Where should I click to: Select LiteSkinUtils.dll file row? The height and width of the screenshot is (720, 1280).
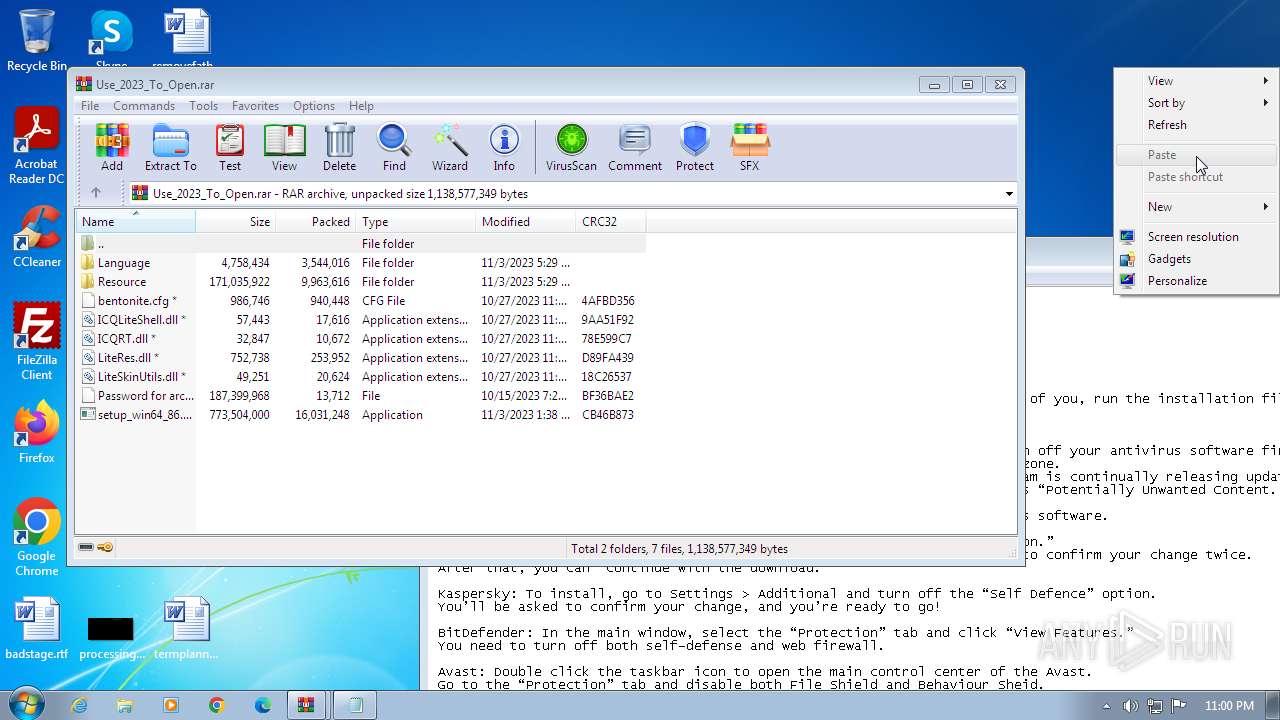(x=361, y=377)
